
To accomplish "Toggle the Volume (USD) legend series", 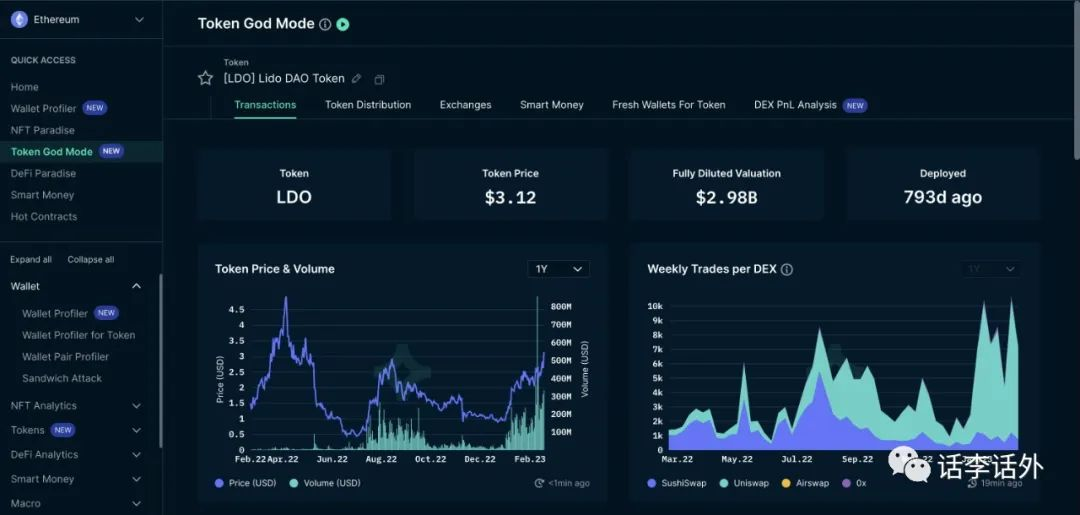I will [325, 483].
